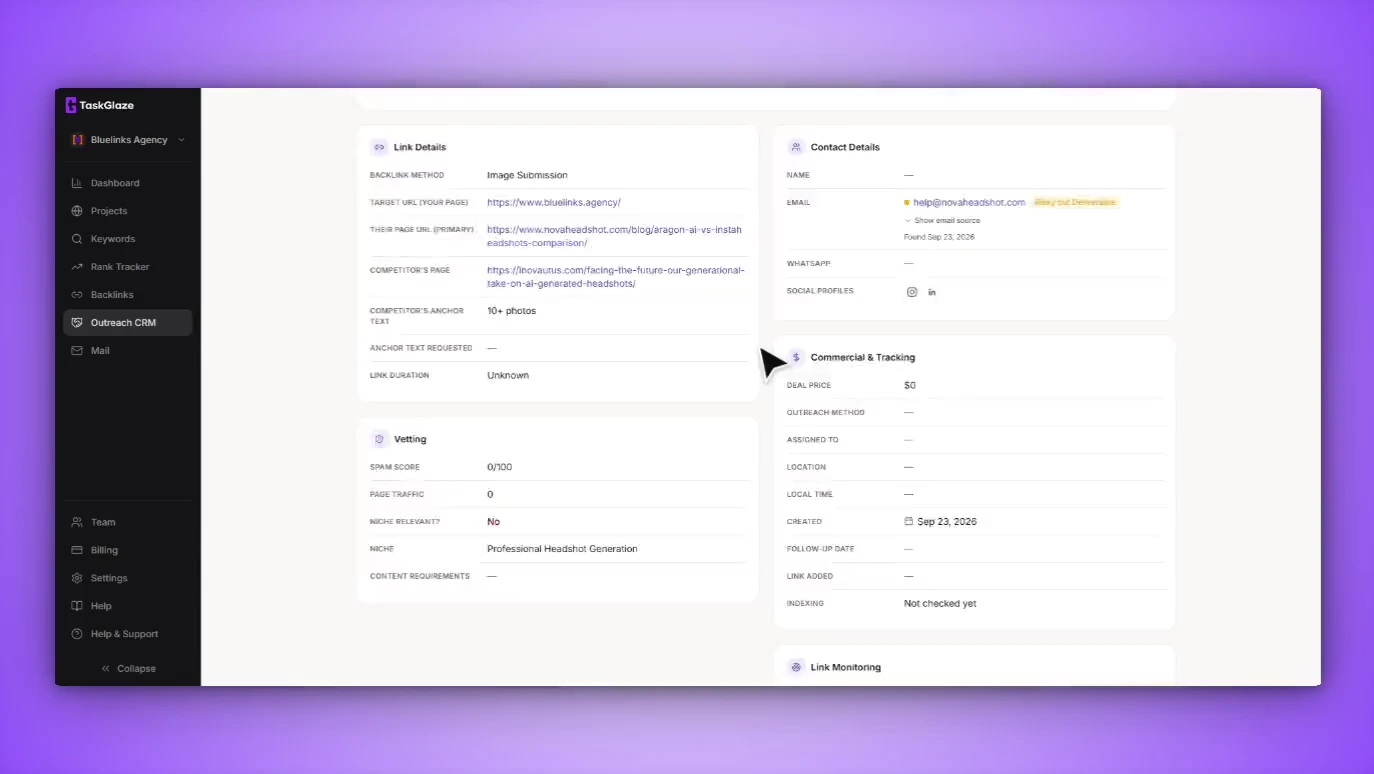1374x774 pixels.
Task: Click the Team people icon
Action: (x=77, y=522)
